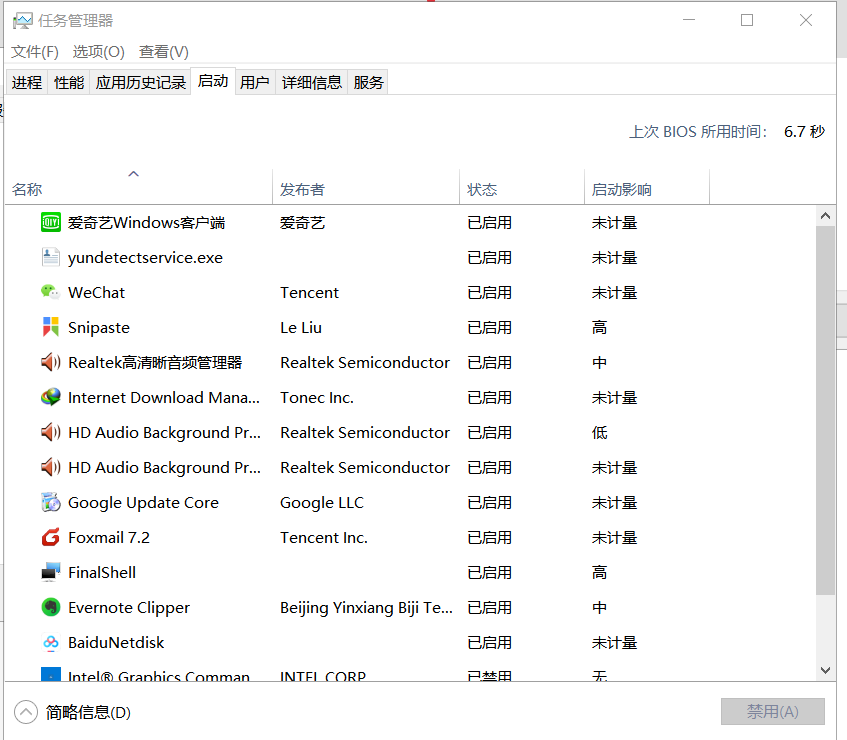Select the BaiduNetdisk entry

coord(116,643)
